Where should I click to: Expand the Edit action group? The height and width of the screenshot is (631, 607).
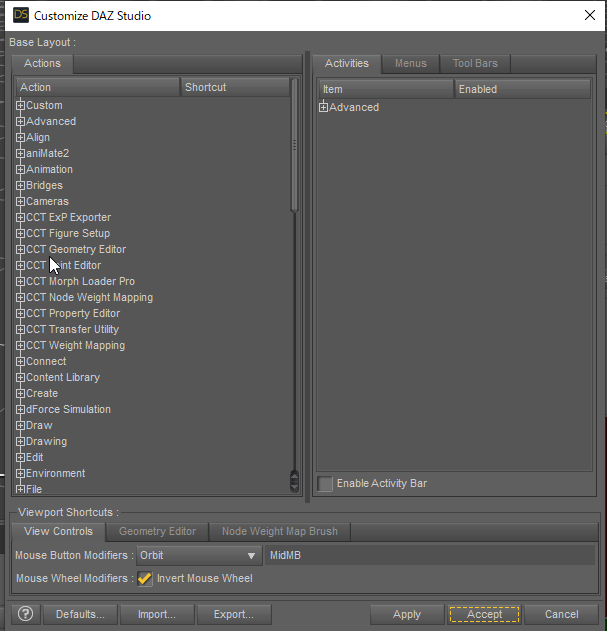pos(20,457)
